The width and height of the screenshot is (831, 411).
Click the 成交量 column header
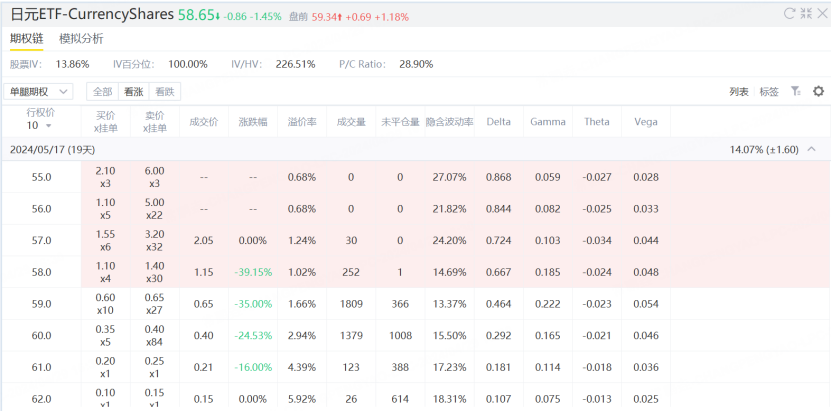(351, 122)
